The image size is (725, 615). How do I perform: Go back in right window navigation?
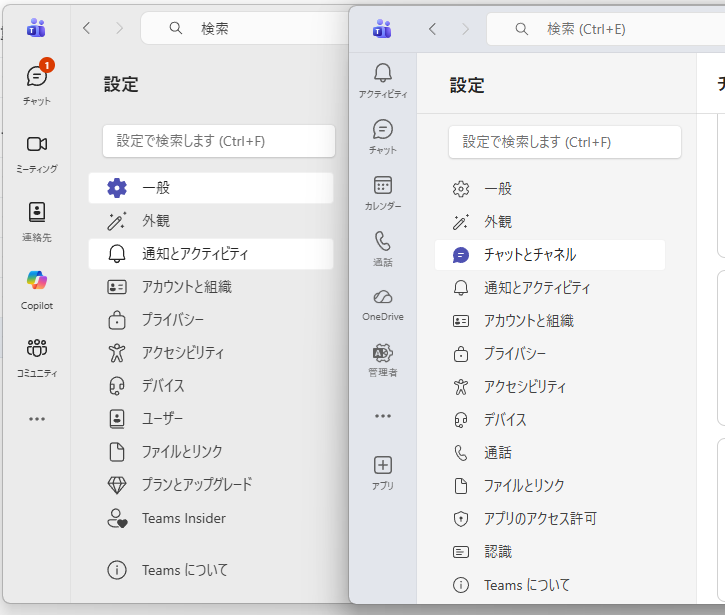432,29
